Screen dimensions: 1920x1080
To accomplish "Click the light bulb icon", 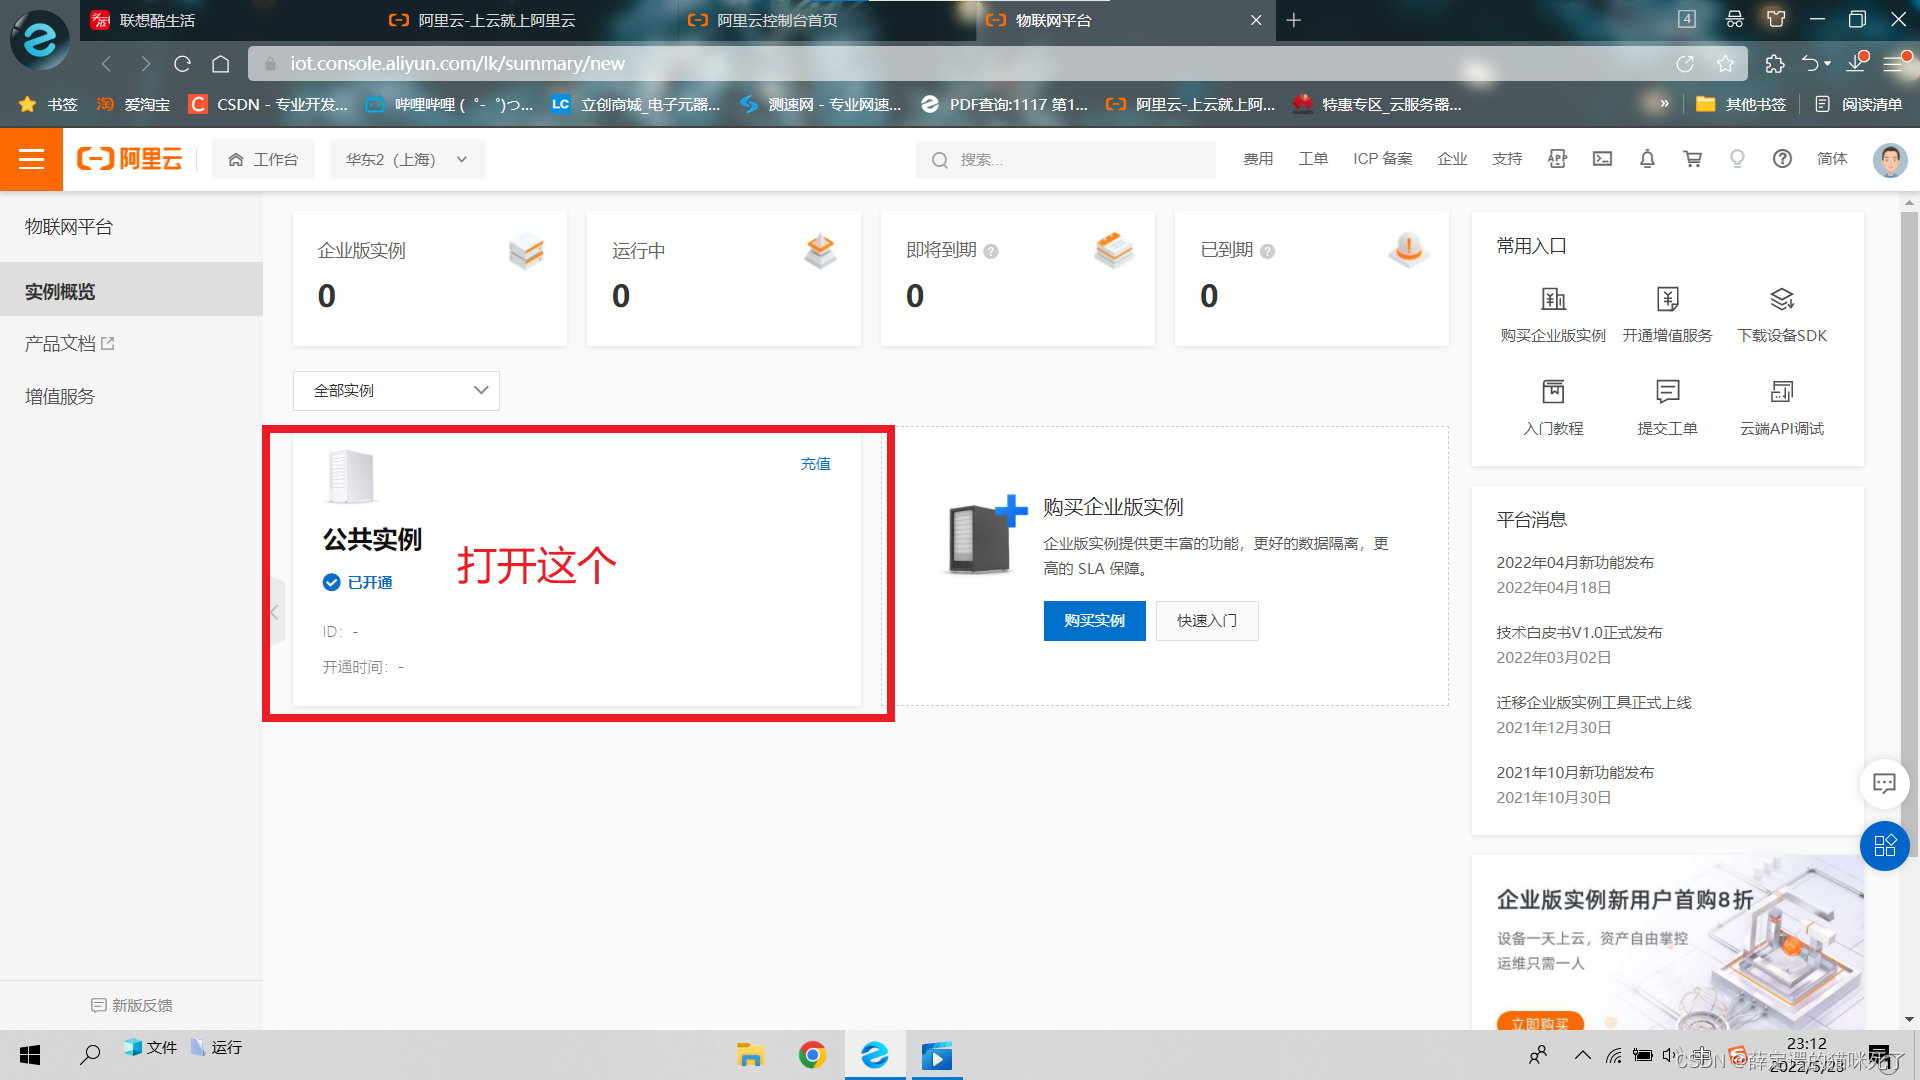I will click(x=1737, y=159).
